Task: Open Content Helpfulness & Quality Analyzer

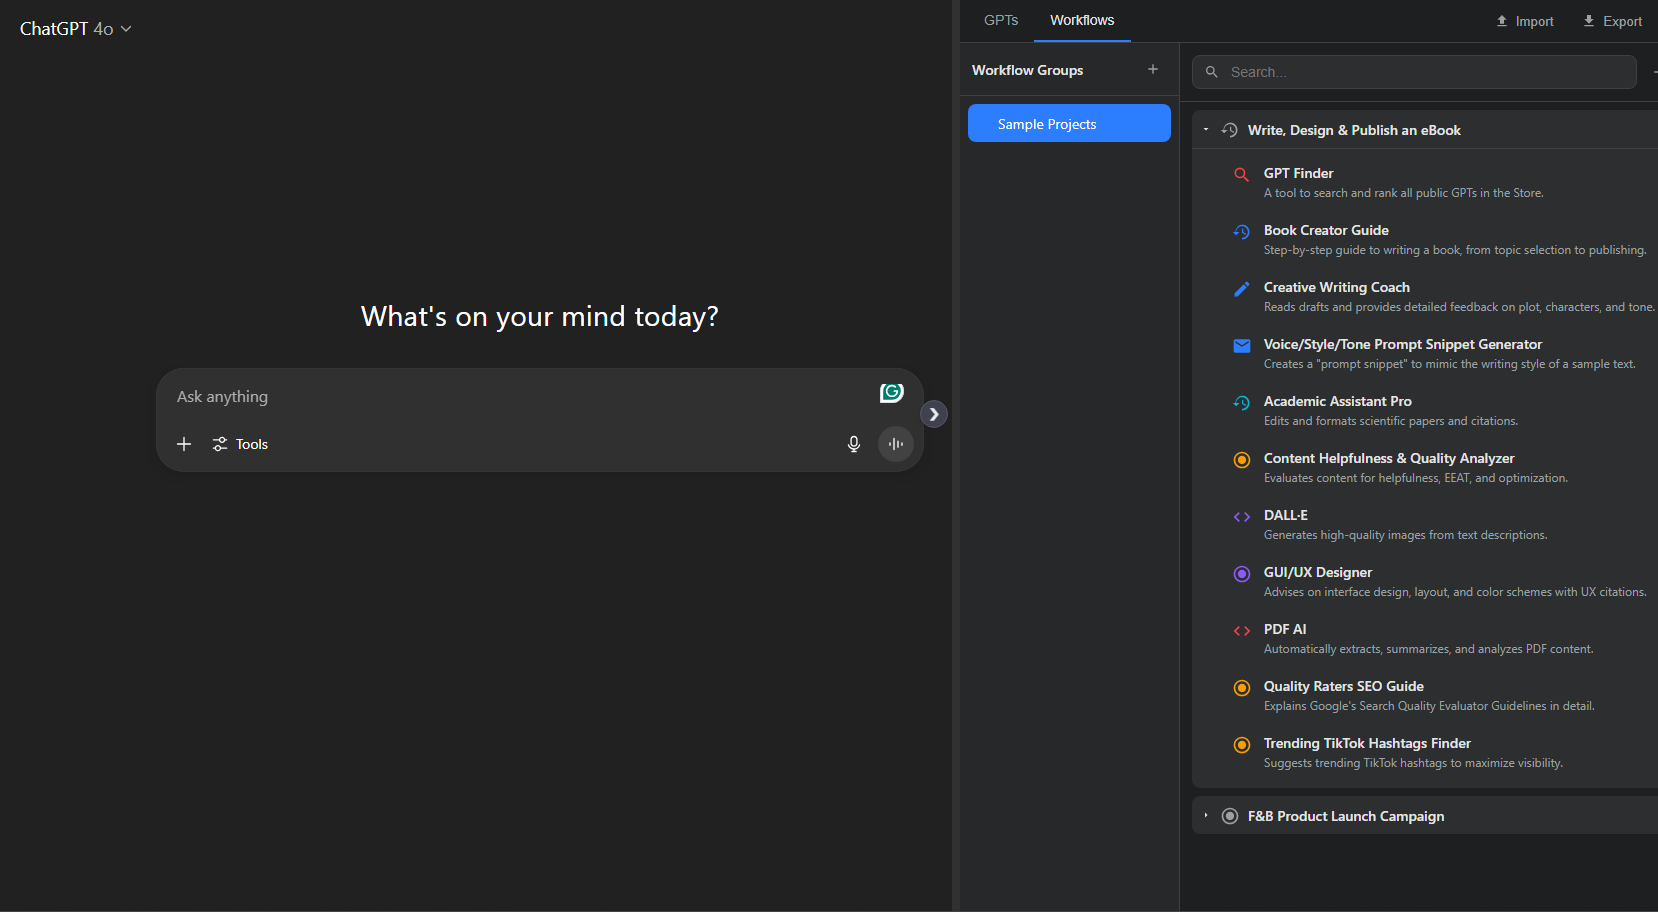Action: (x=1389, y=458)
